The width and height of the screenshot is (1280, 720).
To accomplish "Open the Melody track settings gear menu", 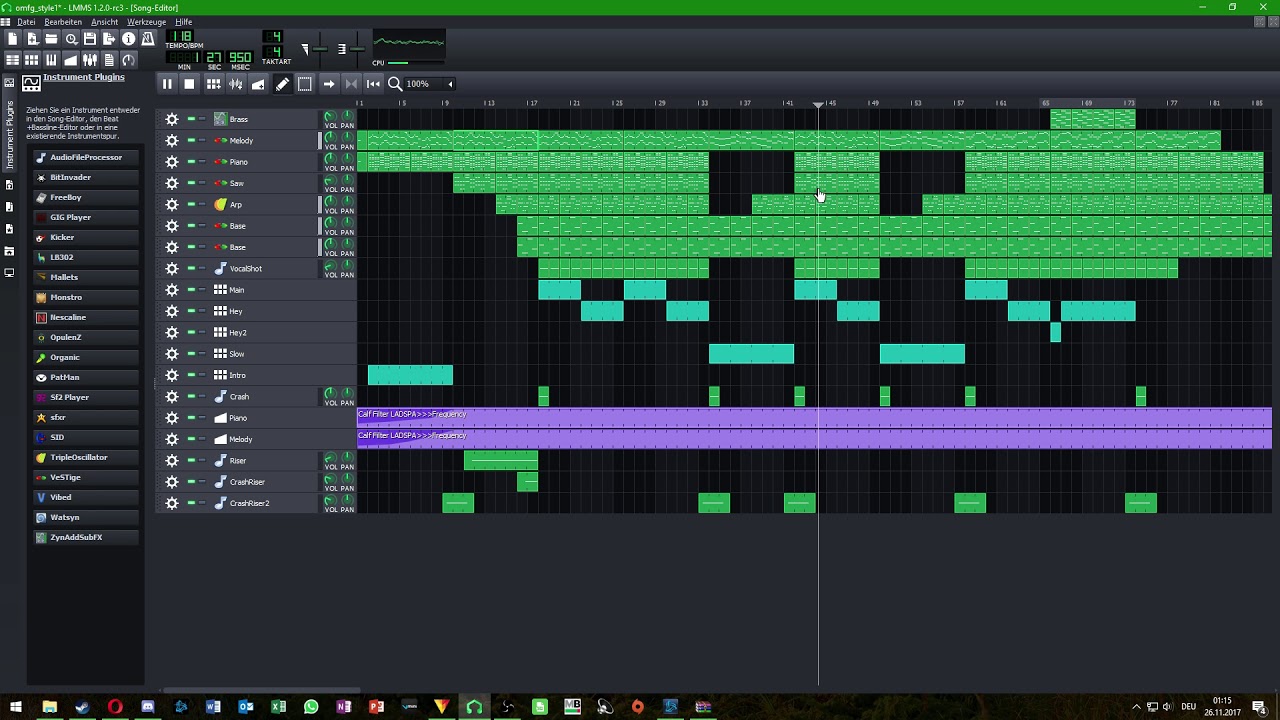I will click(172, 140).
